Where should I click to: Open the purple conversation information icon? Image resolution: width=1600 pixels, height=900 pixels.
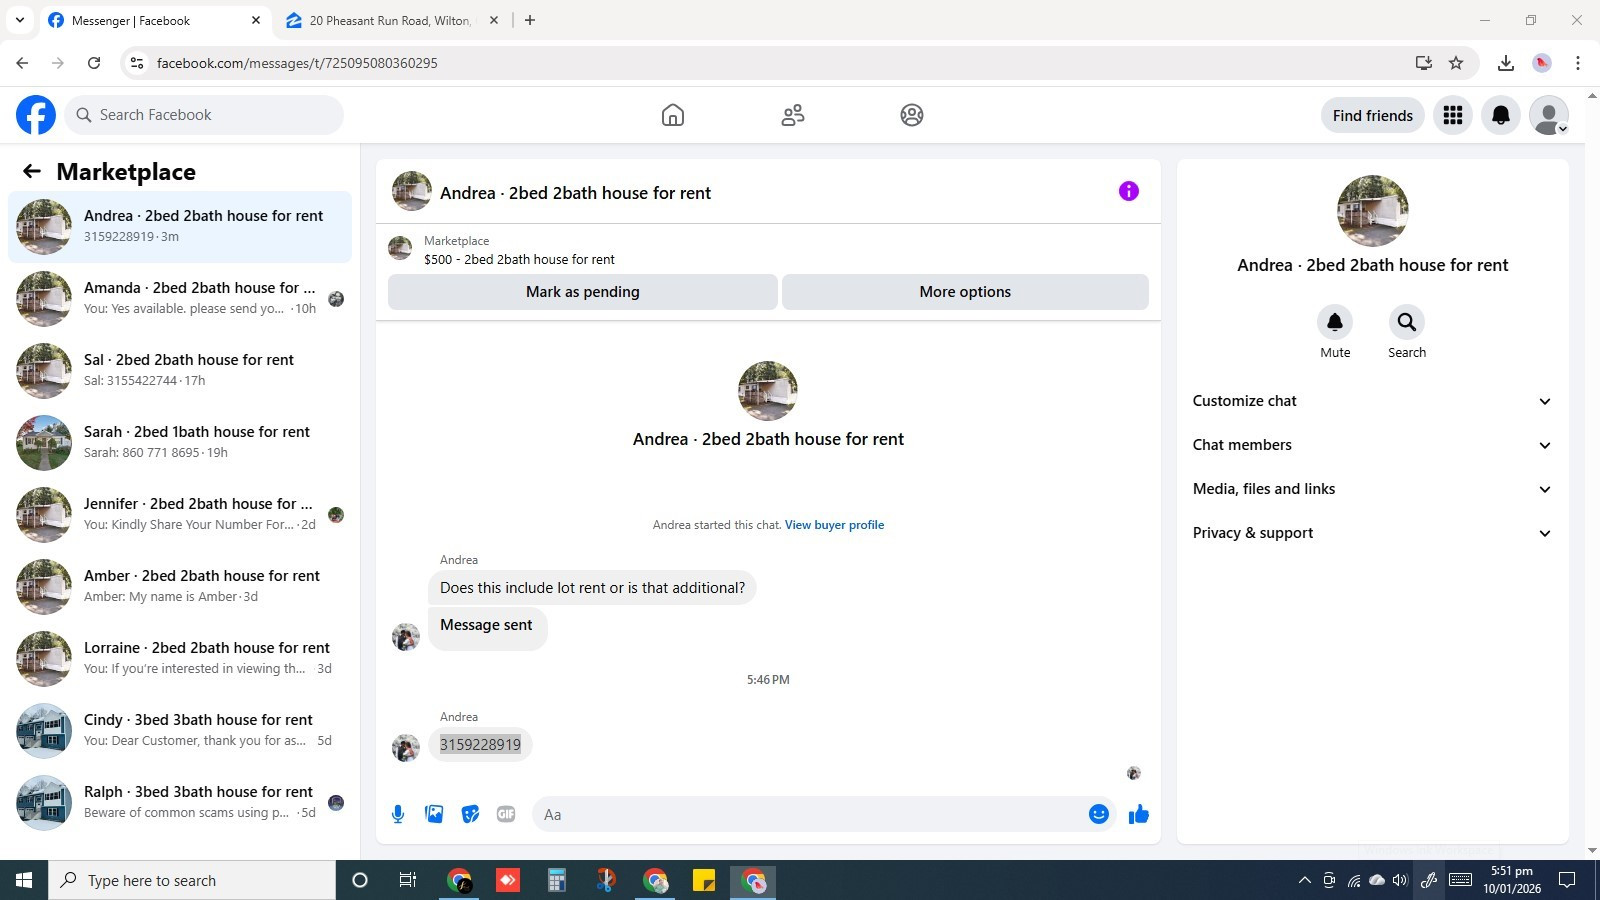(x=1129, y=191)
